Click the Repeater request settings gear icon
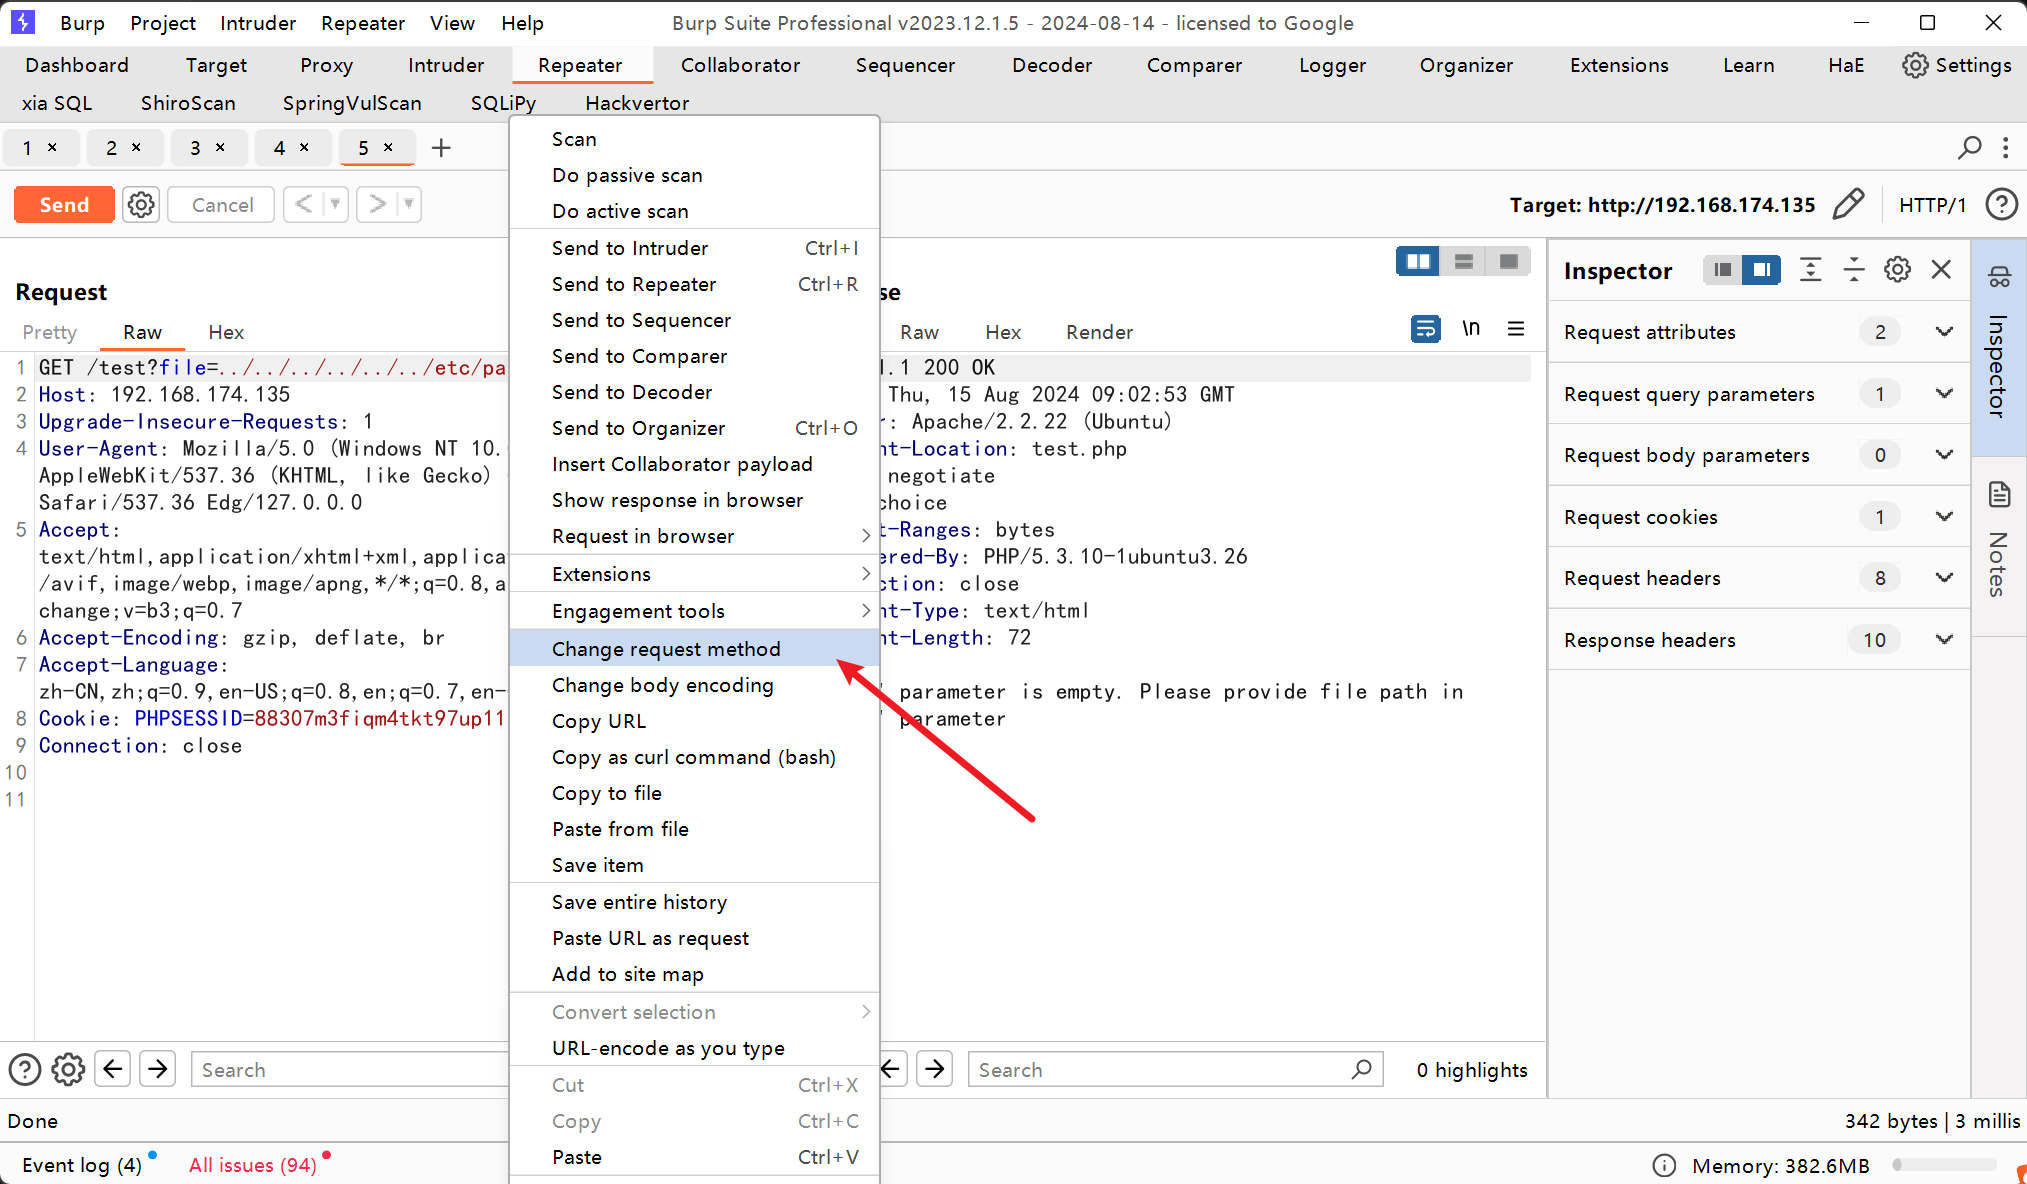Viewport: 2027px width, 1184px height. pos(141,205)
